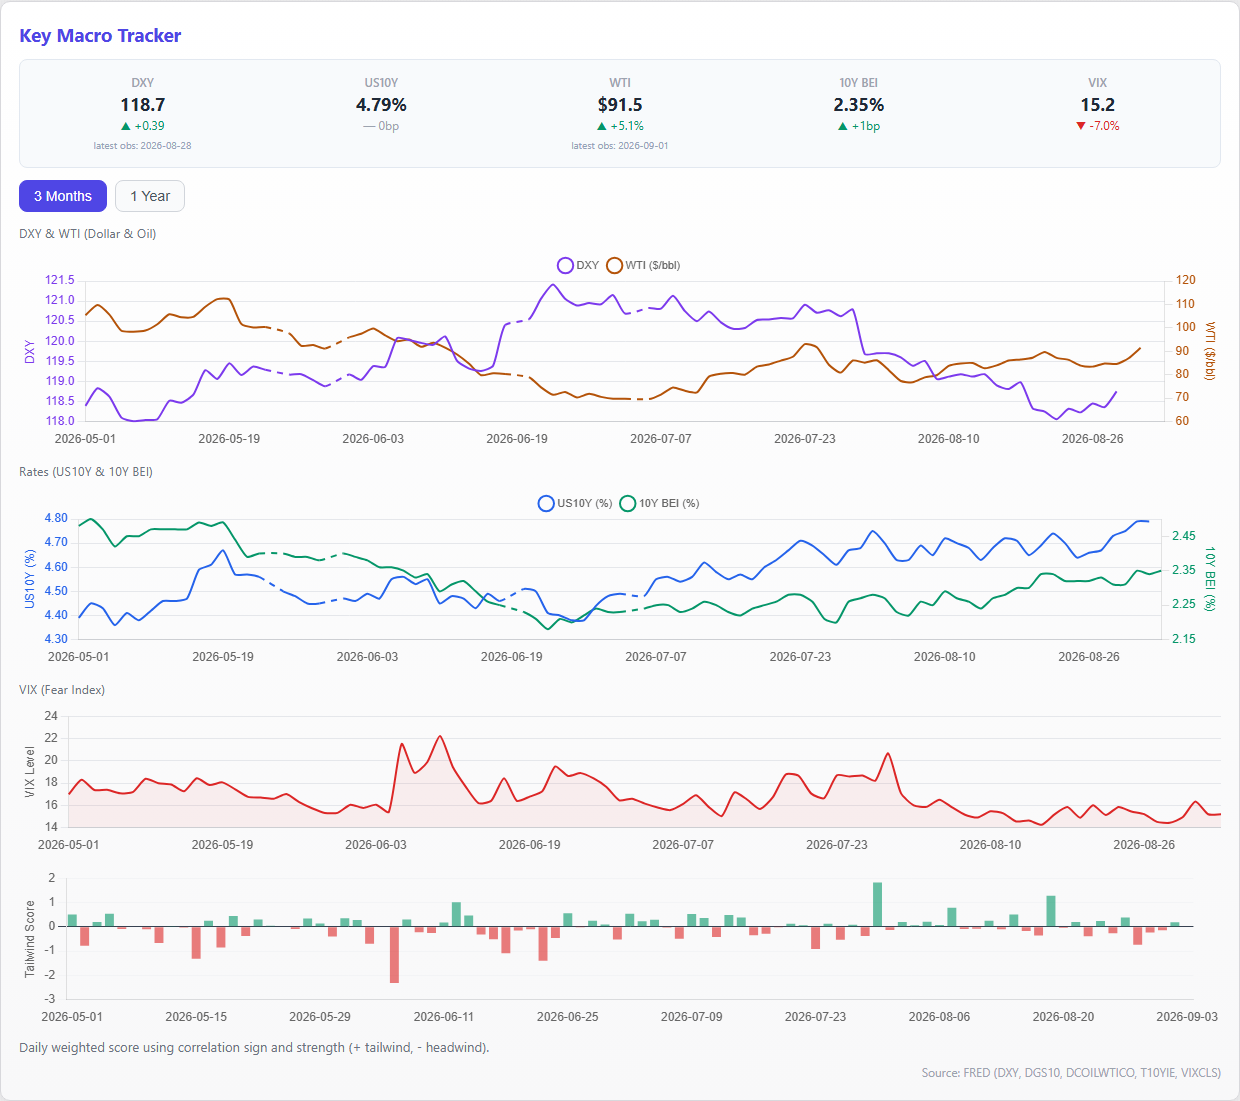Click the -7.0% VIX change

(x=1105, y=126)
